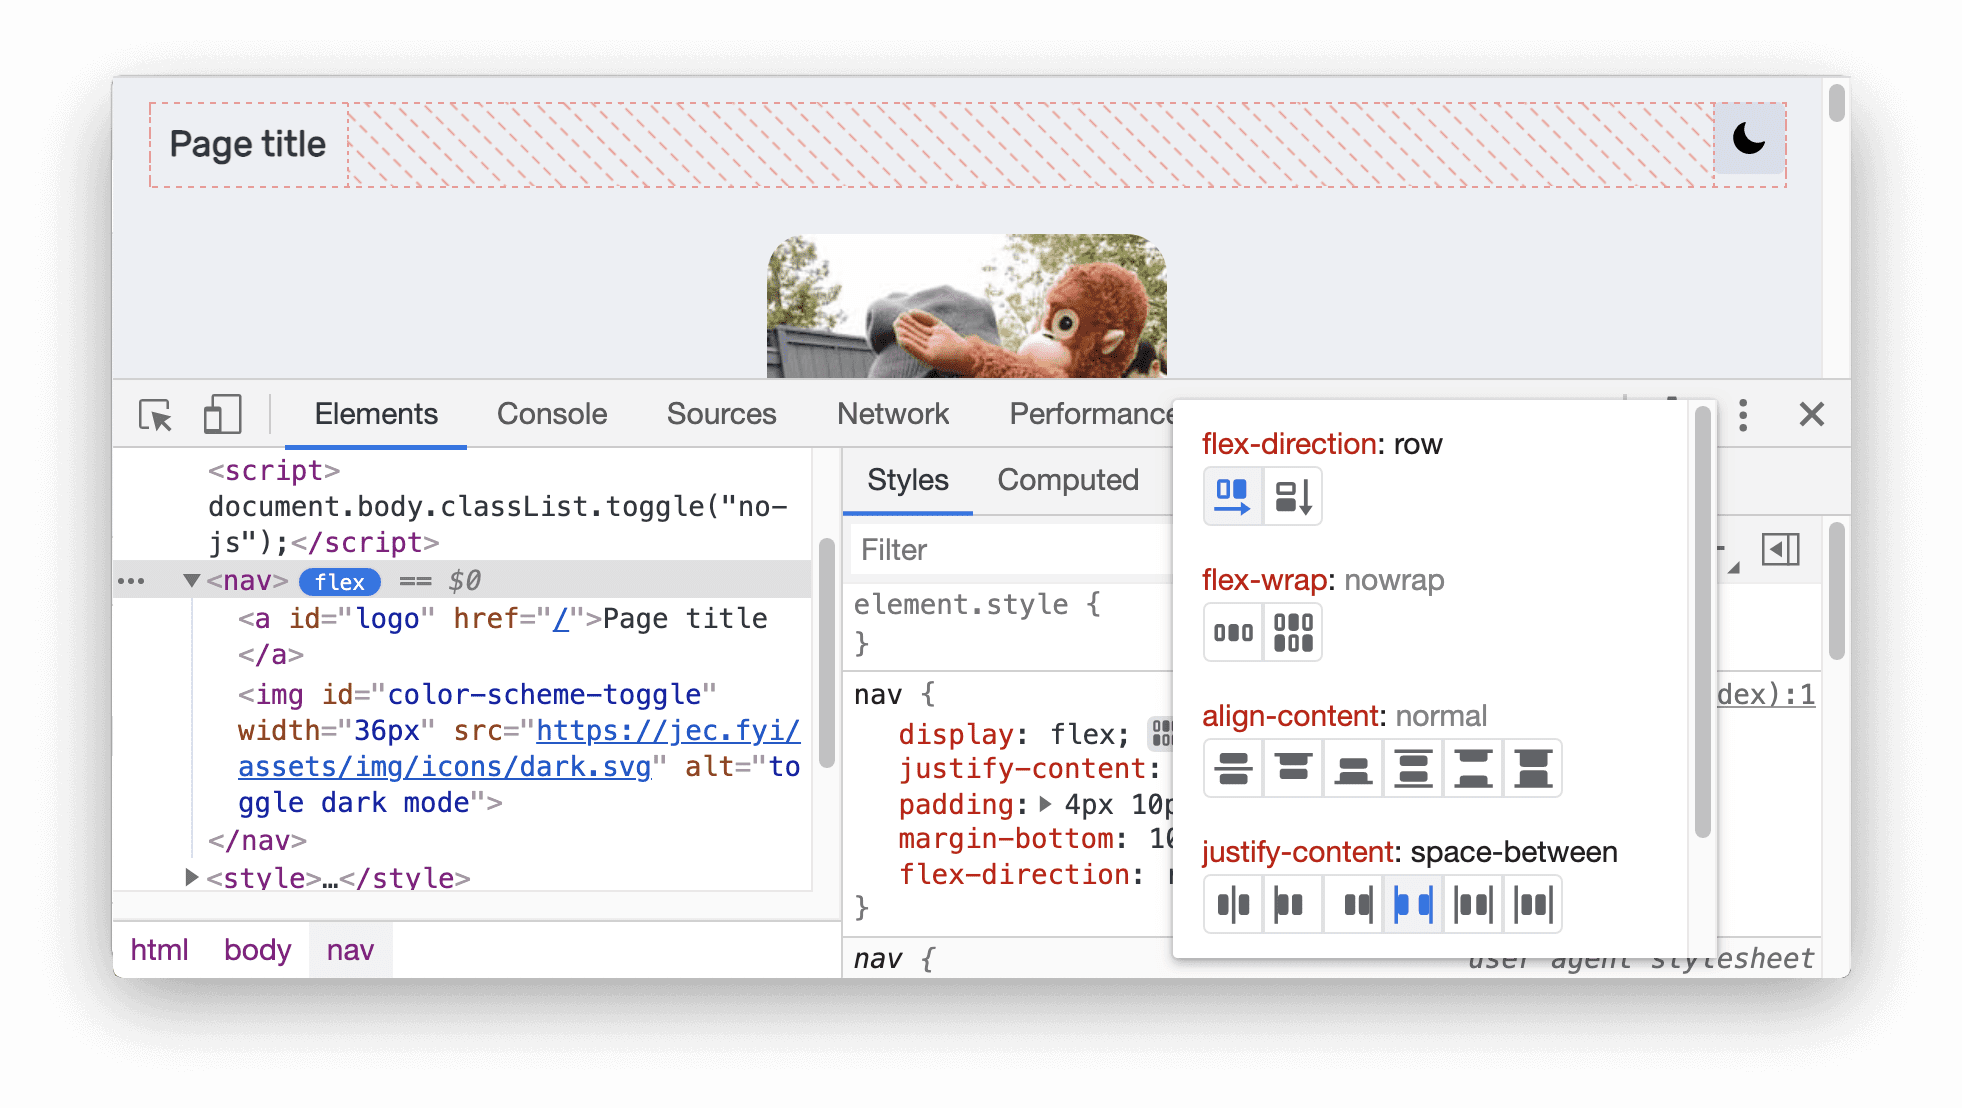The width and height of the screenshot is (1962, 1108).
Task: Select flex-wrap nowrap icon
Action: click(x=1229, y=629)
